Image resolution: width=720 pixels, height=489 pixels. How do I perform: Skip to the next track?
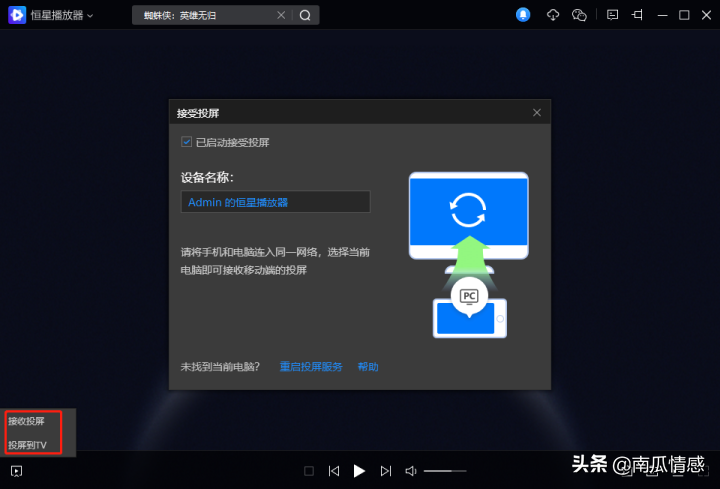tap(386, 471)
